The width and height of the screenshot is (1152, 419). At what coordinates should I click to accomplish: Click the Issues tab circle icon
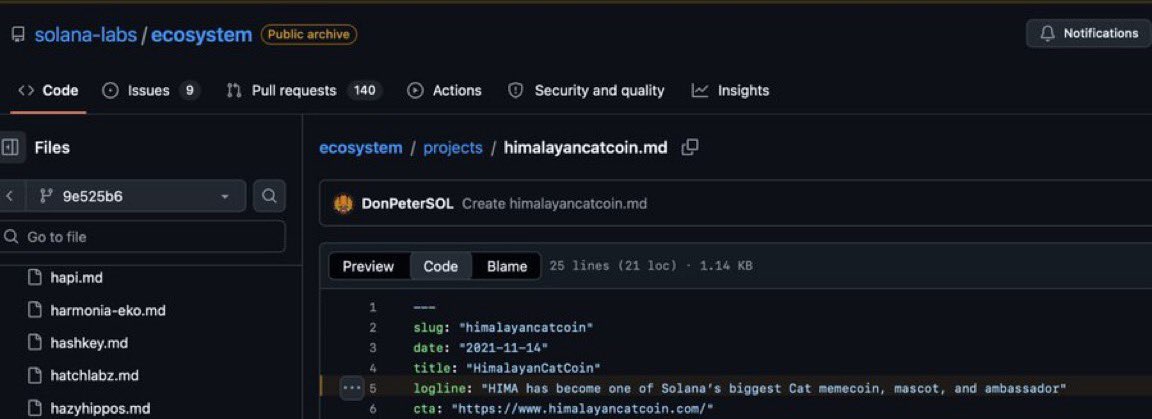coord(110,90)
